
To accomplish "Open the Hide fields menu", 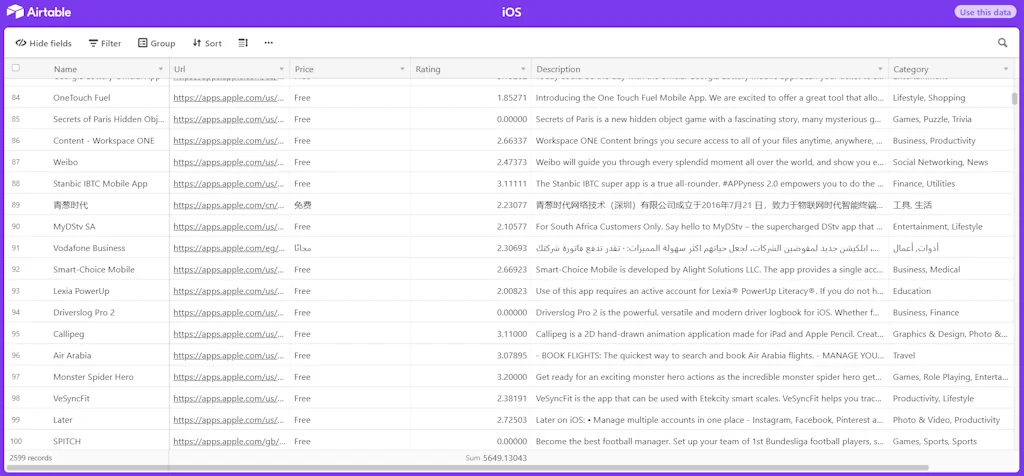I will [43, 43].
